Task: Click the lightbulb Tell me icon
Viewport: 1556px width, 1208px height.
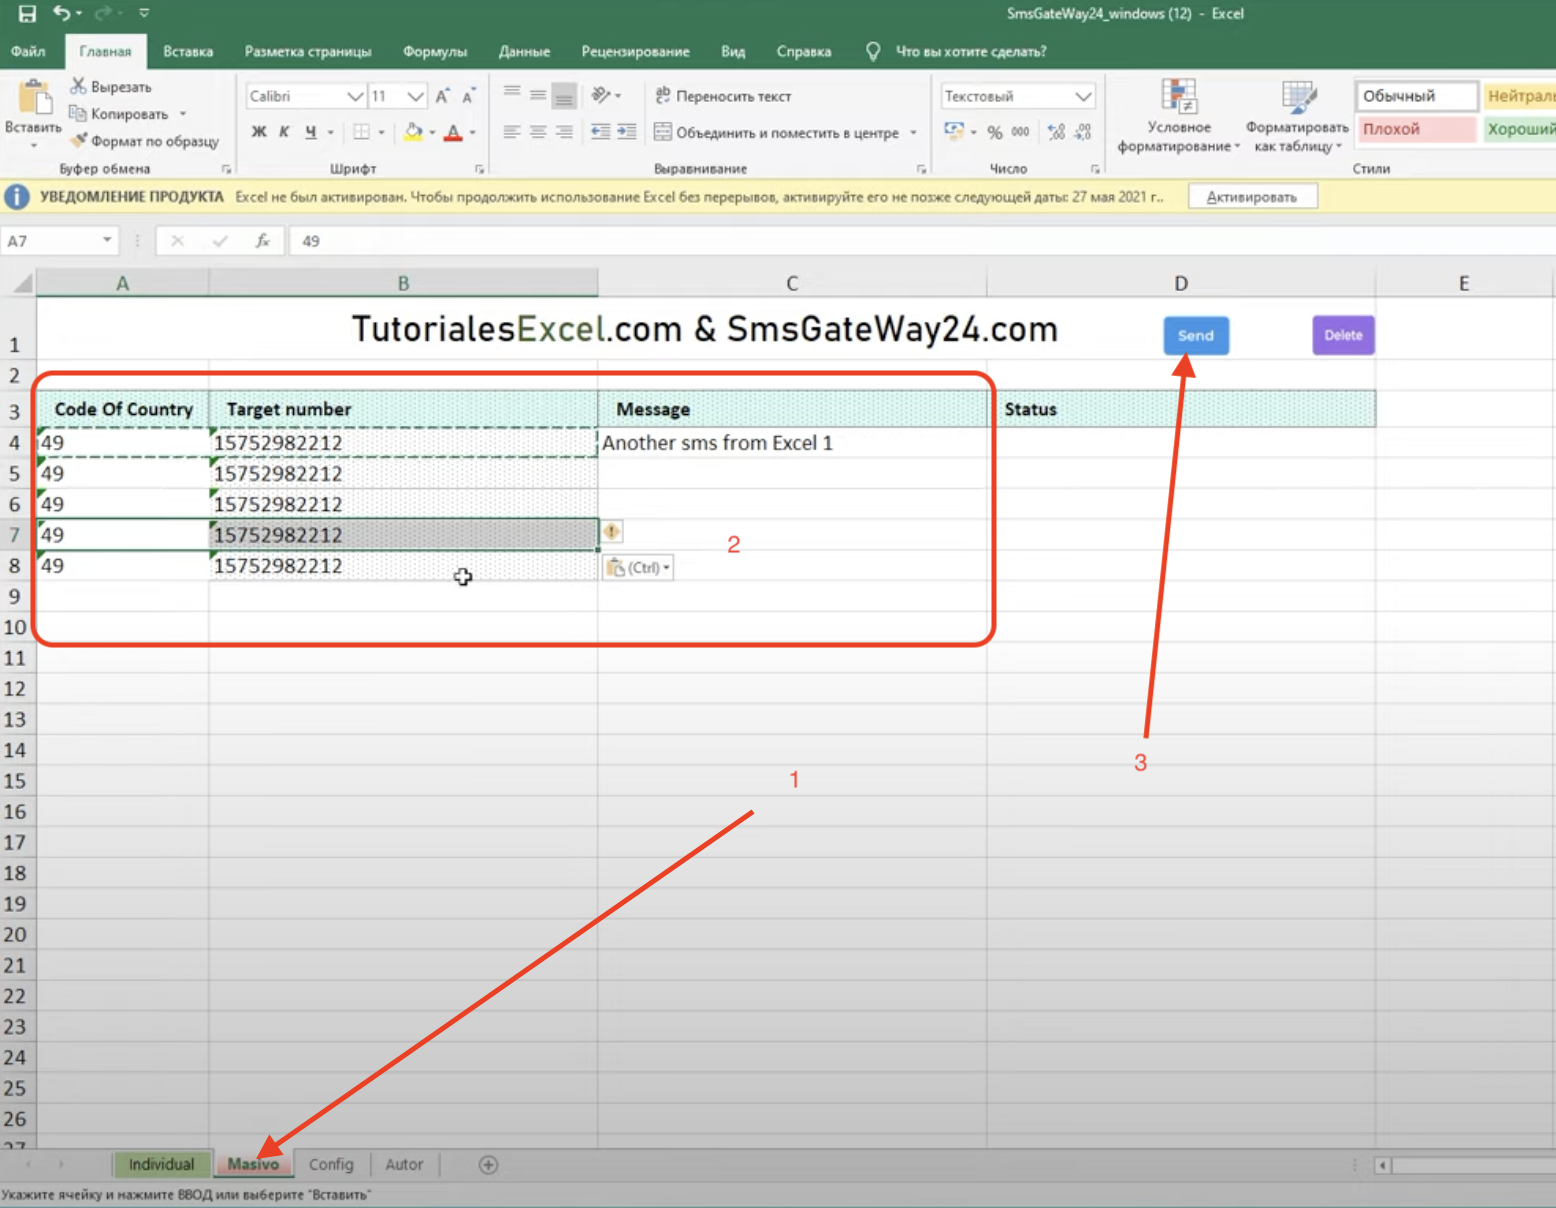Action: [873, 51]
